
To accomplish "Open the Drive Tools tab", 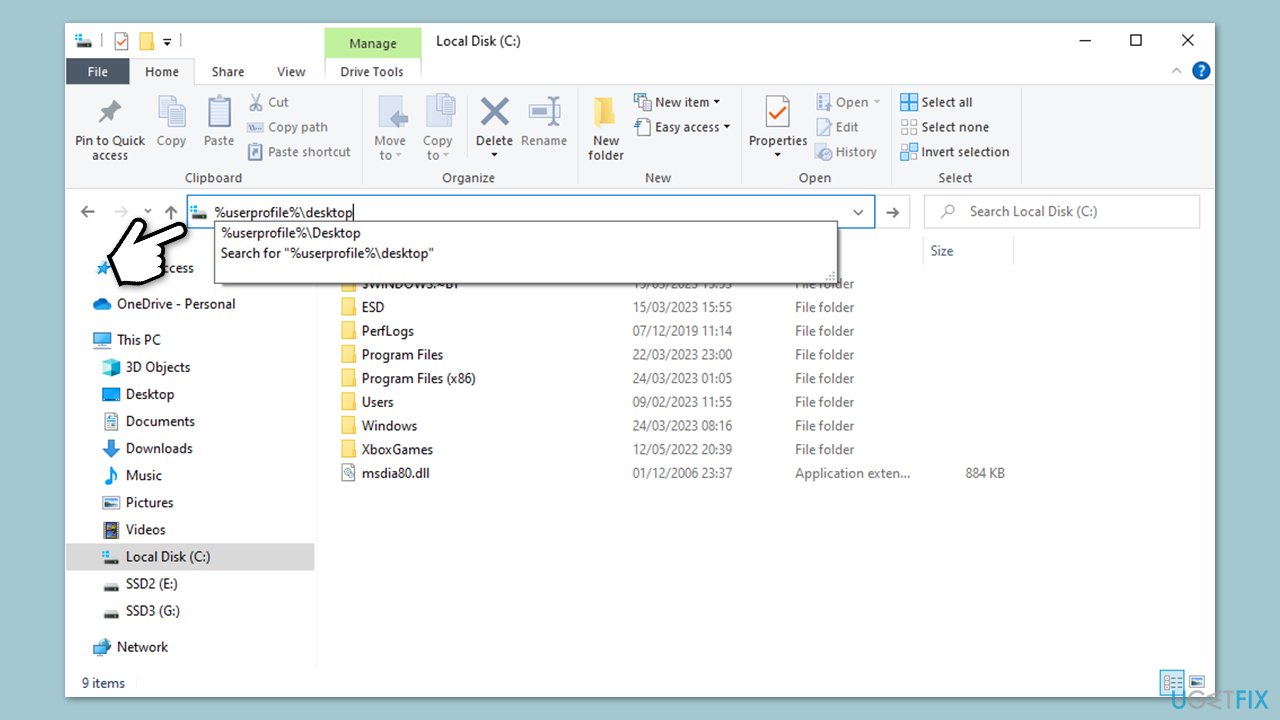I will 372,71.
